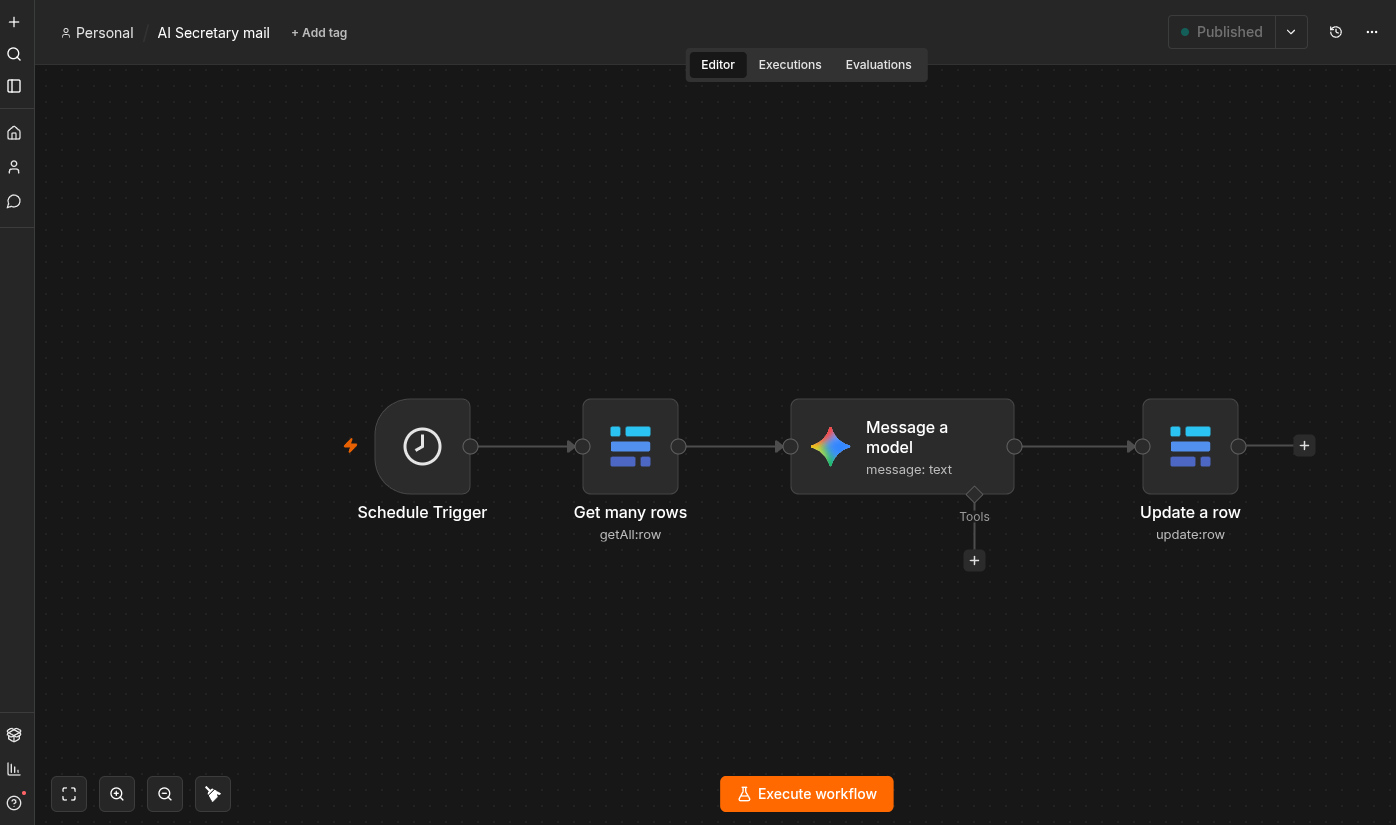
Task: Open the three-dot workflow options menu
Action: (x=1372, y=32)
